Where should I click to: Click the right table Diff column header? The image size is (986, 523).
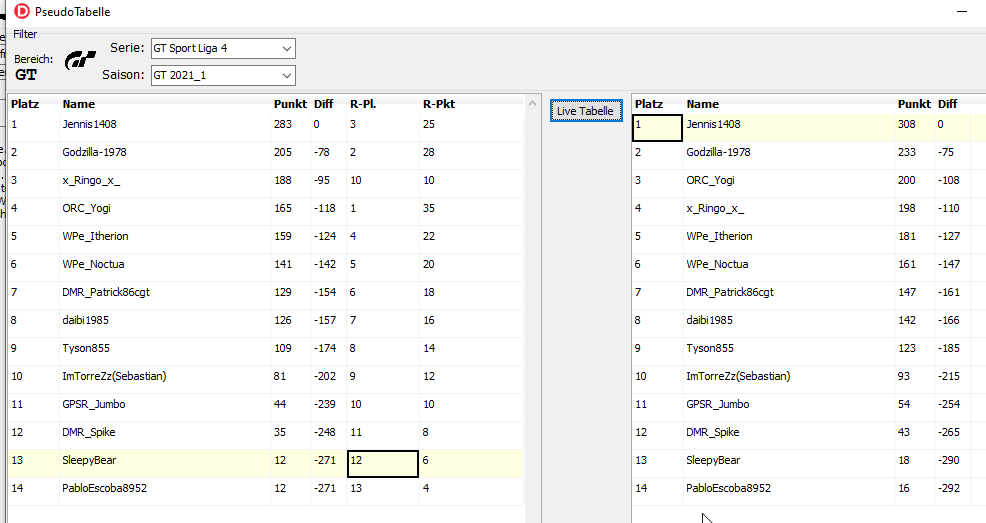pos(947,104)
